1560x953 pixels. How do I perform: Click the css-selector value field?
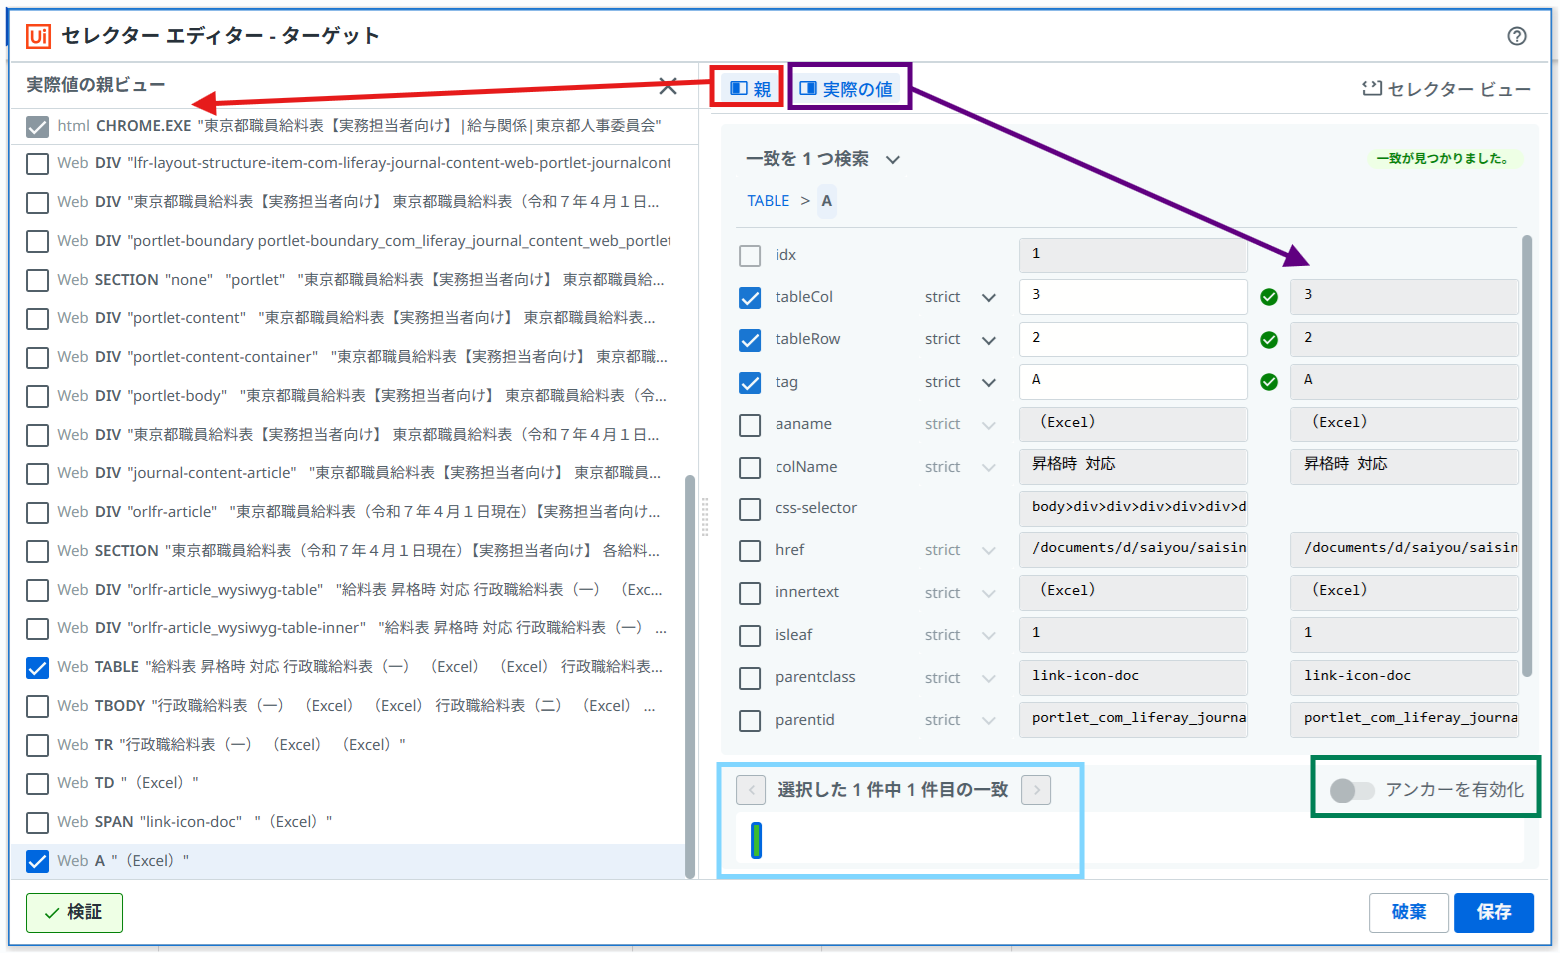pos(1133,508)
